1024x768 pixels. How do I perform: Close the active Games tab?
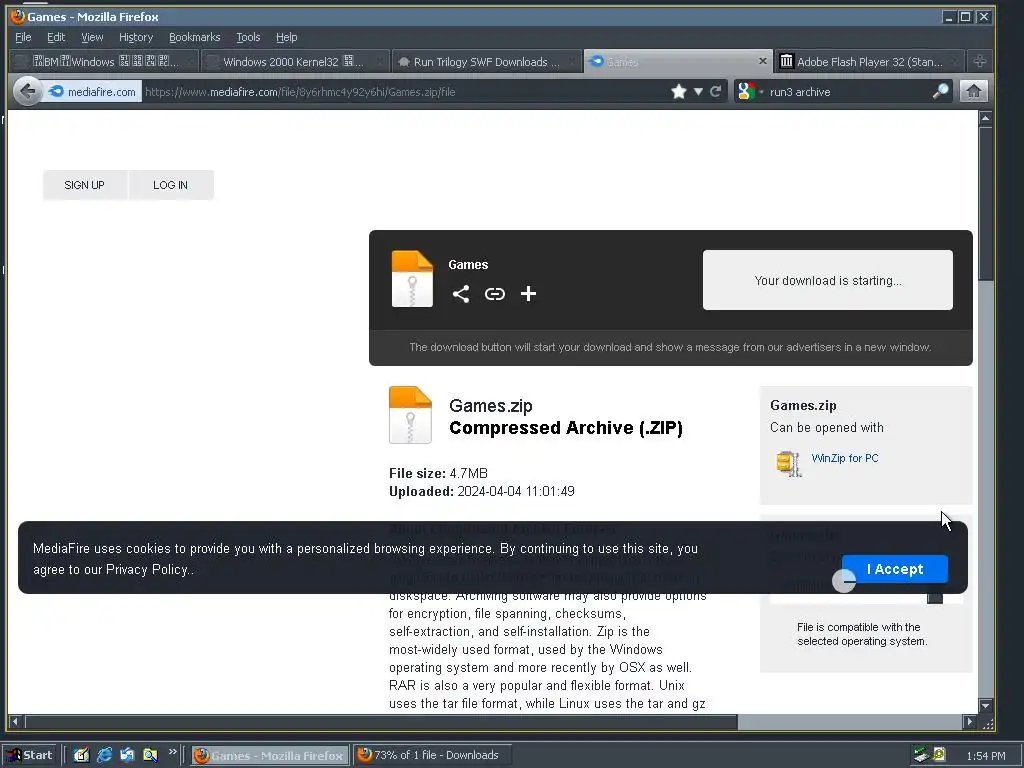click(762, 61)
